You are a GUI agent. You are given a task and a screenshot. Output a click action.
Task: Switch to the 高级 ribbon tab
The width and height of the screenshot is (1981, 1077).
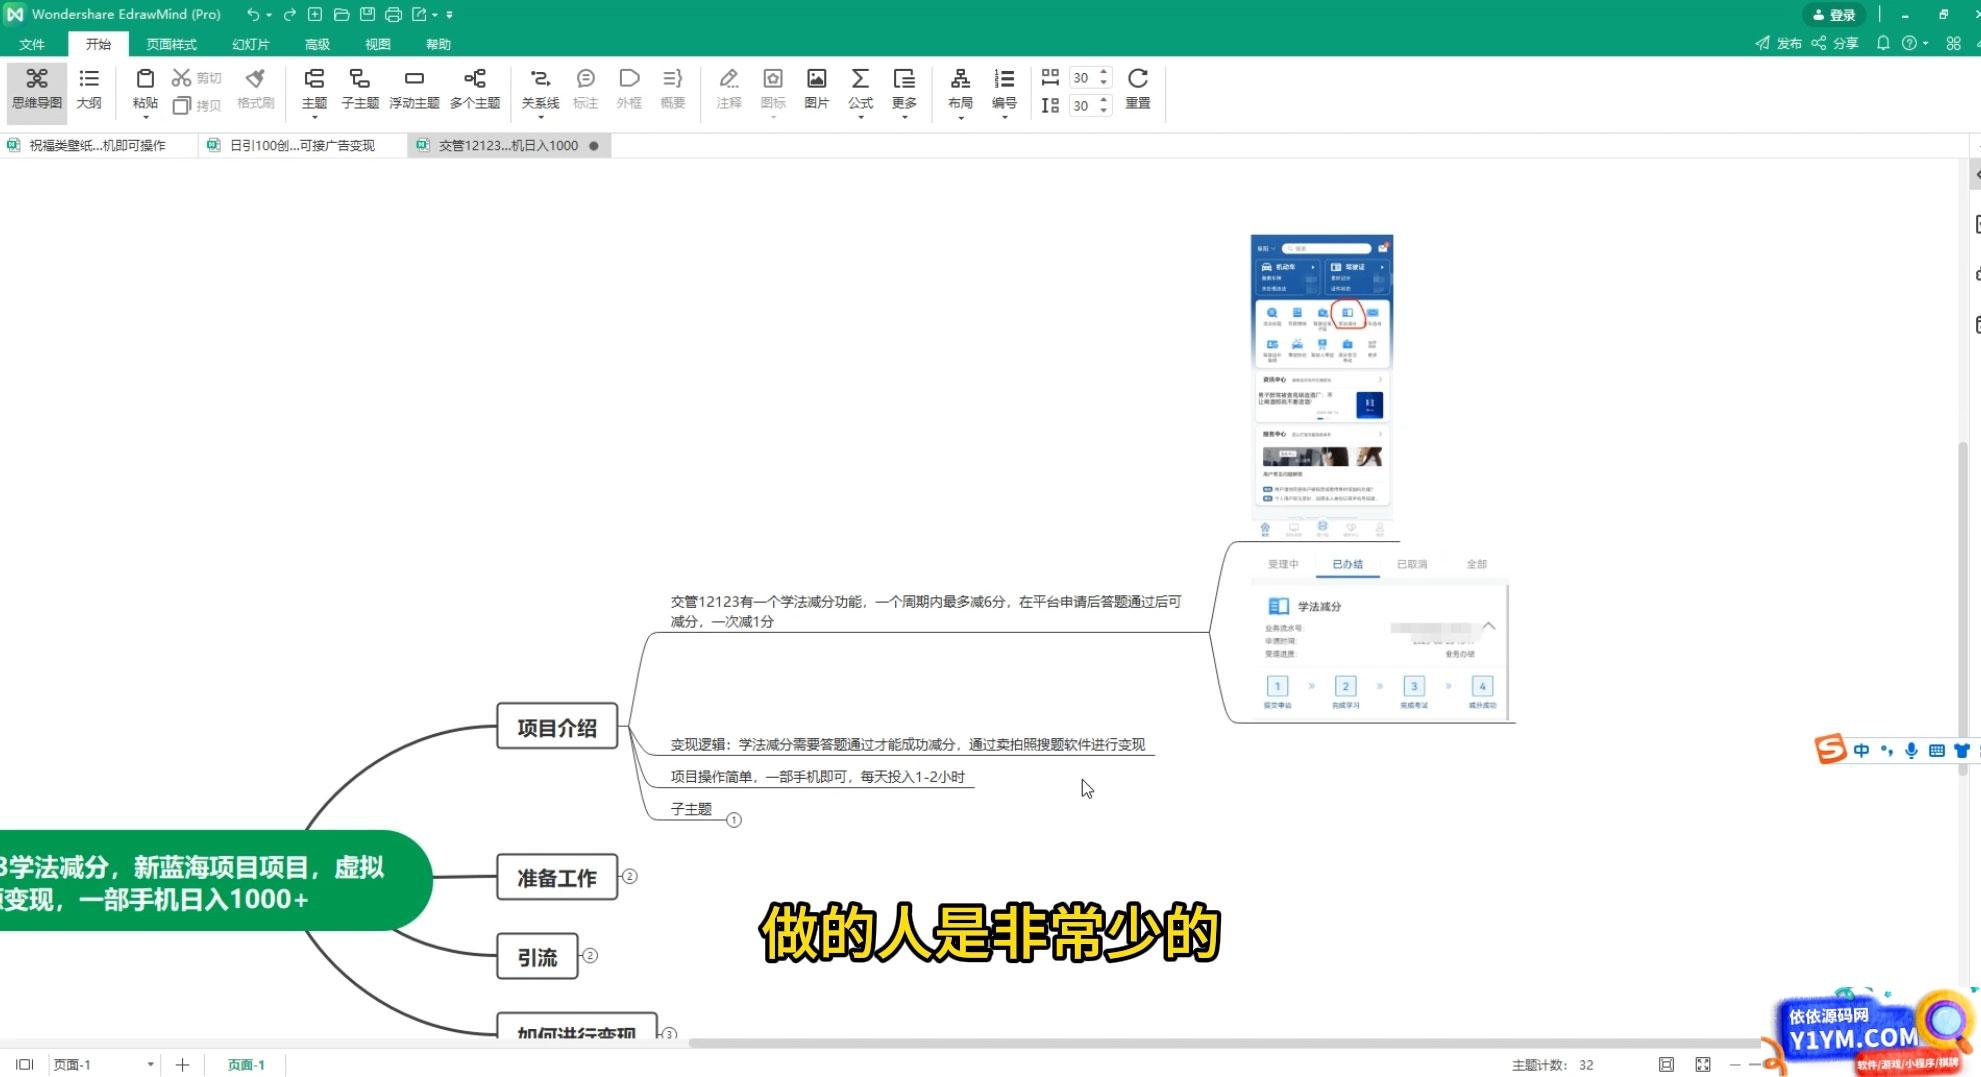coord(317,44)
